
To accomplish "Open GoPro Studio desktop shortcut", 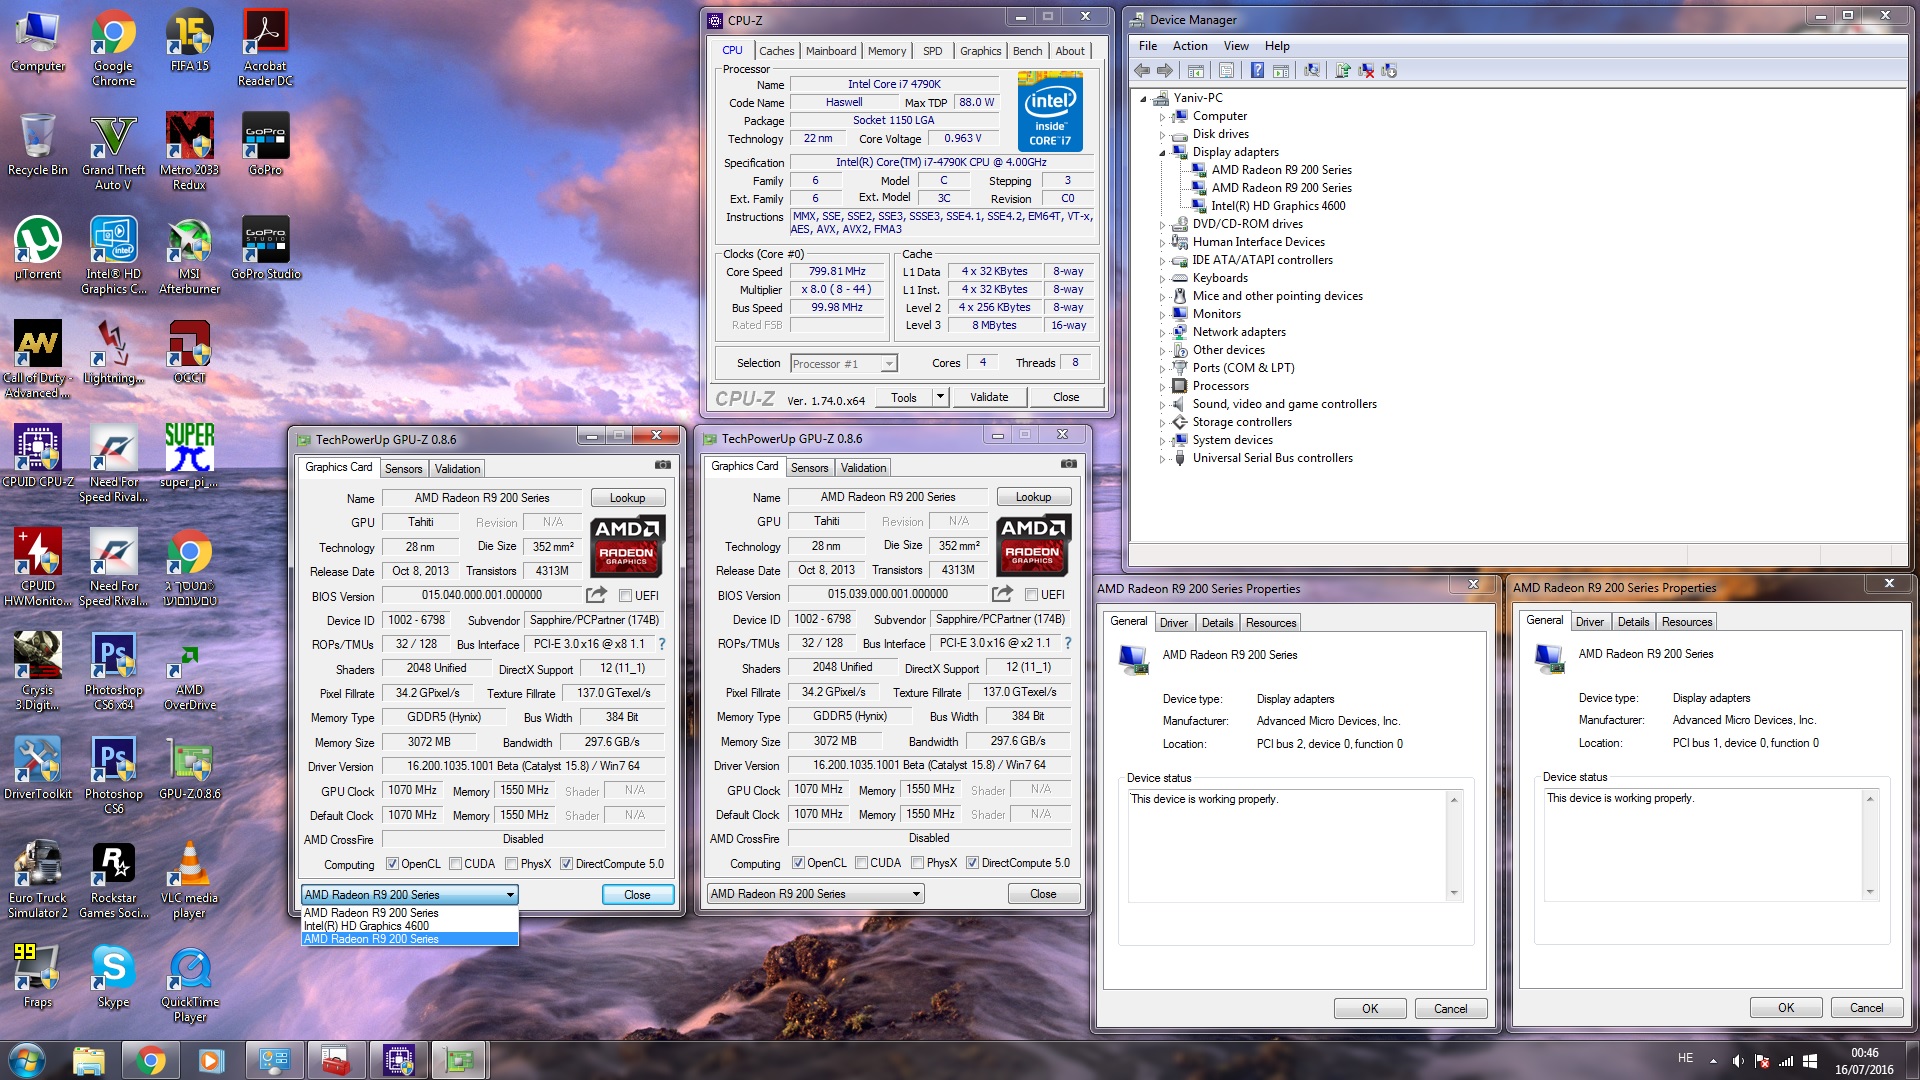I will coord(265,250).
